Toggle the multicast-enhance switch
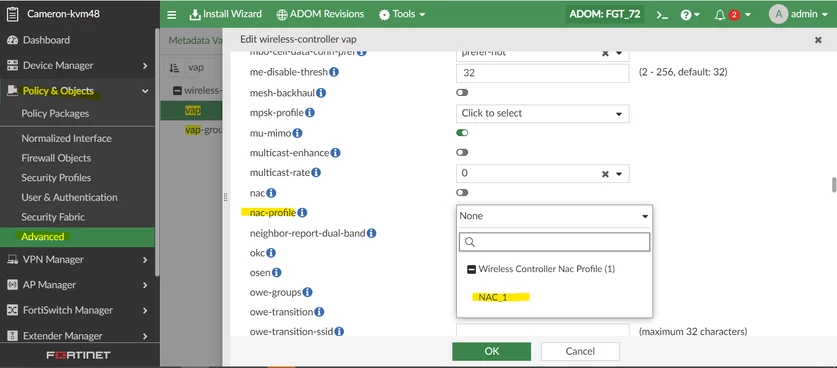Viewport: 837px width, 368px height. [462, 153]
